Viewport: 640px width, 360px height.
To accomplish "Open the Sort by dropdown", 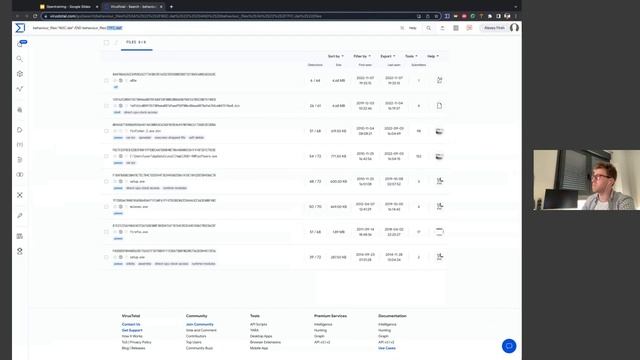I will click(336, 56).
